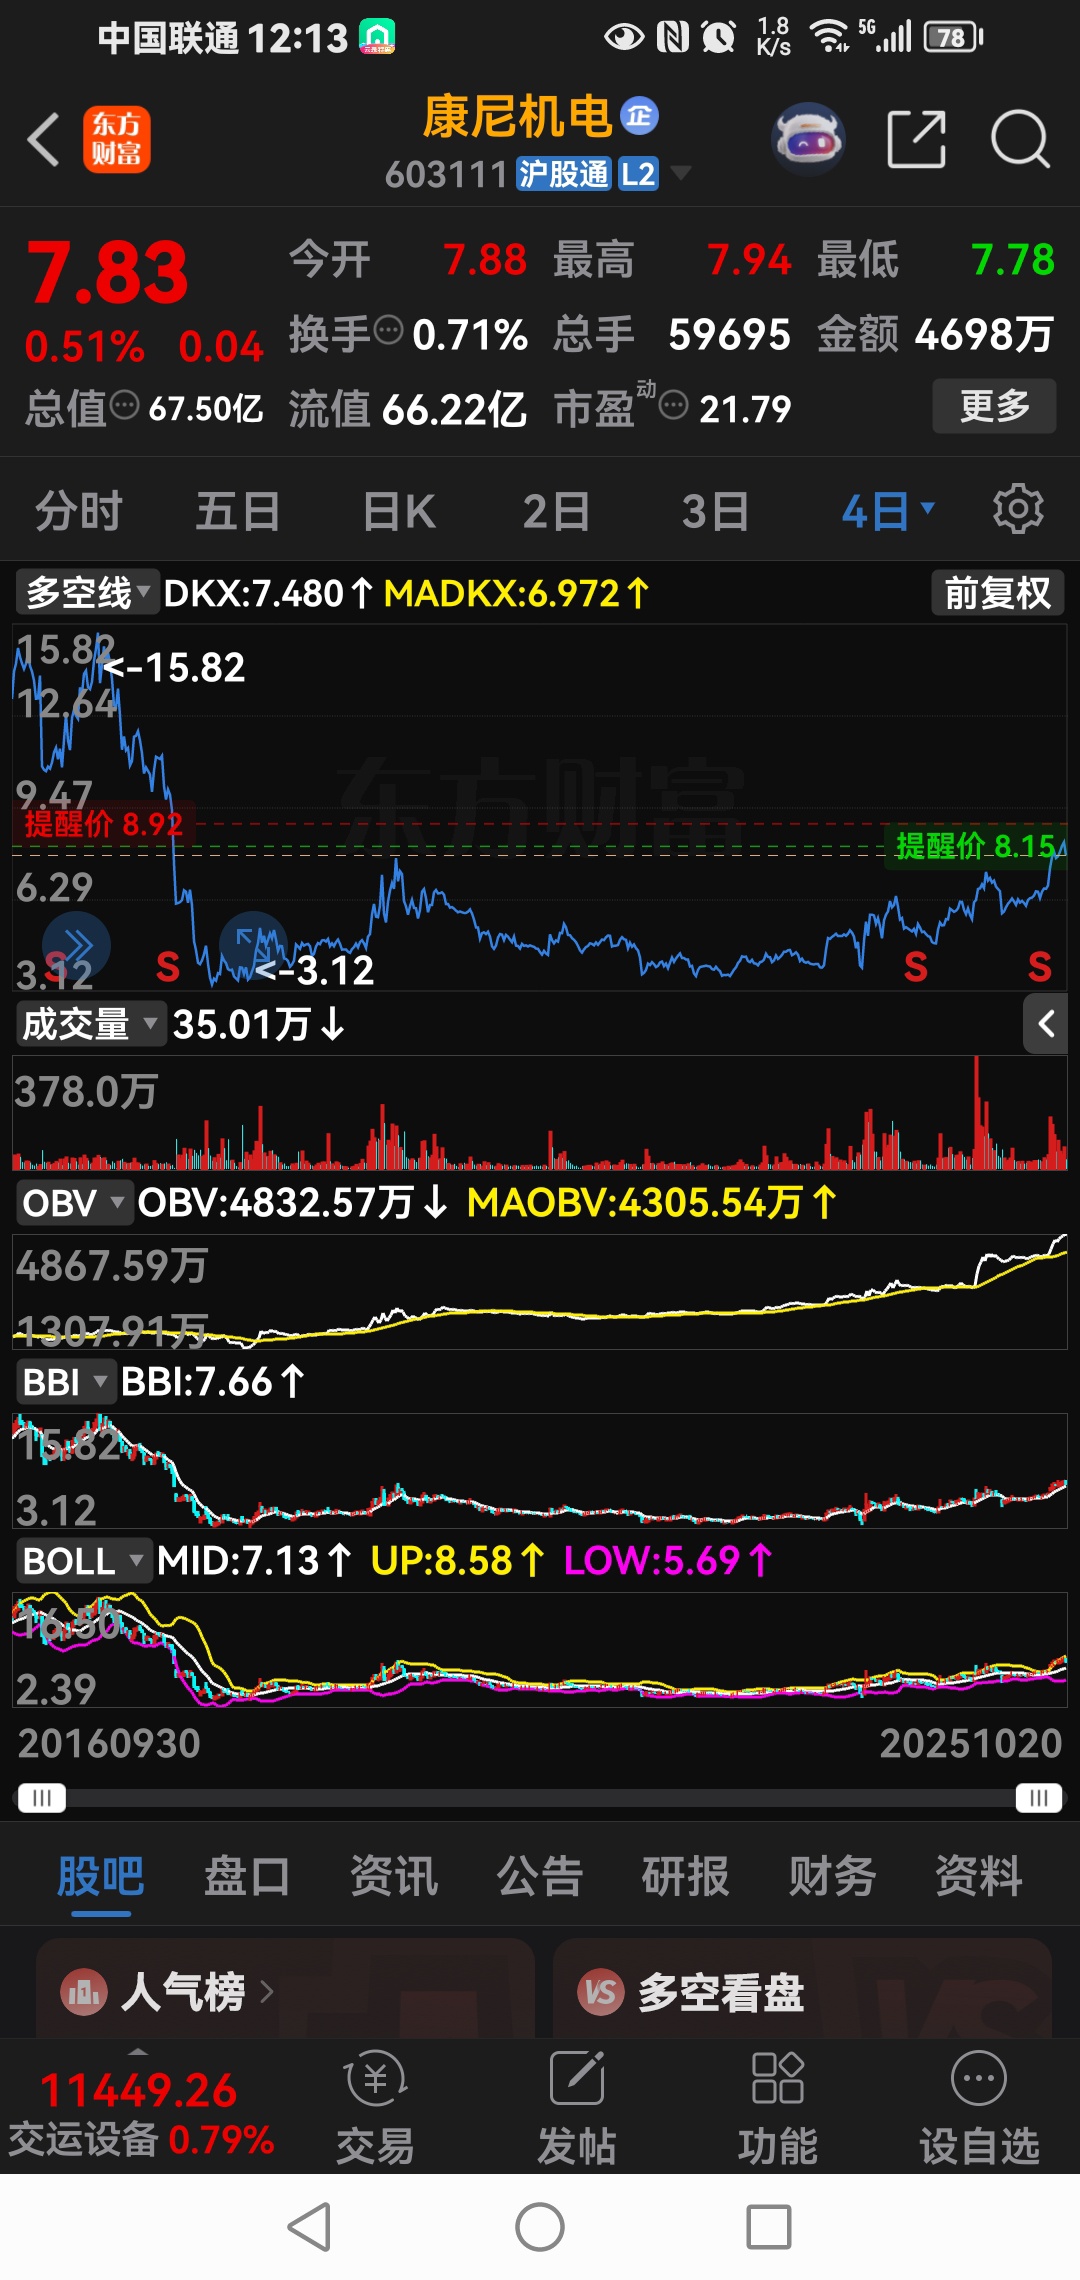Tap the 沪股通 badge
The image size is (1080, 2280).
(x=563, y=174)
